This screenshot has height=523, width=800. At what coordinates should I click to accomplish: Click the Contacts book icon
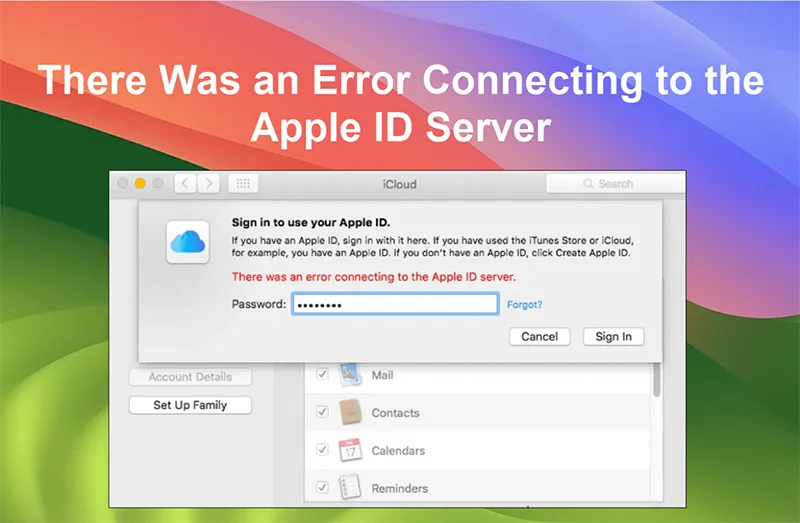[x=351, y=412]
